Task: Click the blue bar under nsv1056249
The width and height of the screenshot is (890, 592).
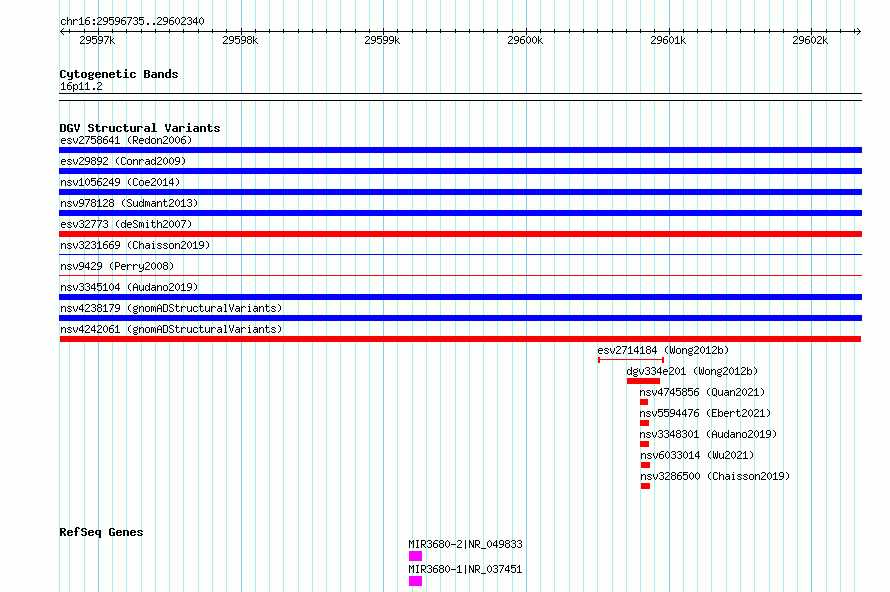Action: click(460, 192)
